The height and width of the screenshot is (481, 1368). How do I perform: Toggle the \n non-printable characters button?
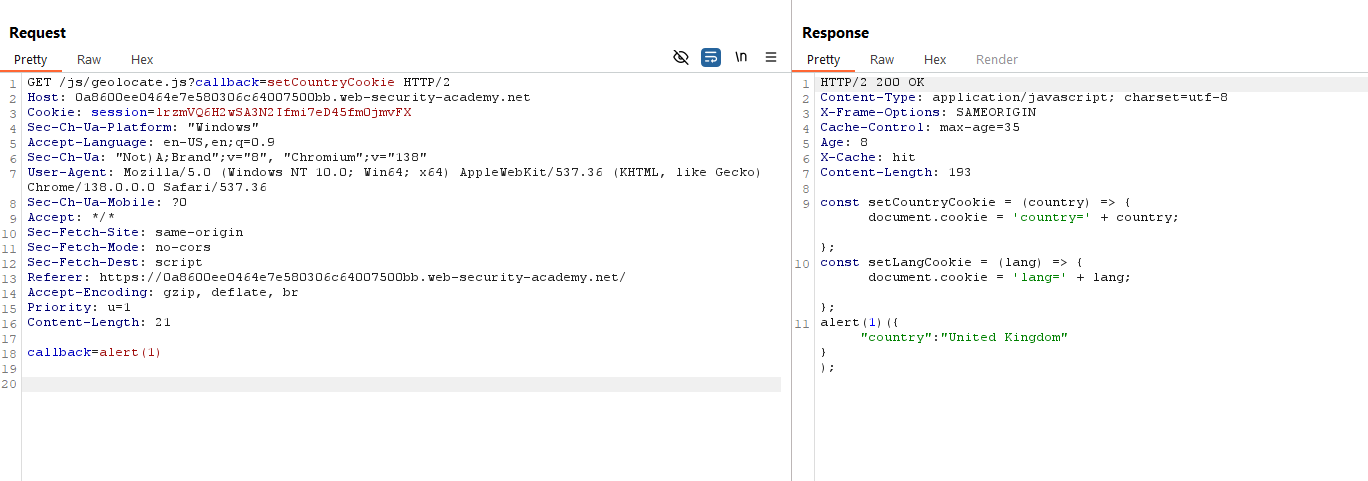741,58
